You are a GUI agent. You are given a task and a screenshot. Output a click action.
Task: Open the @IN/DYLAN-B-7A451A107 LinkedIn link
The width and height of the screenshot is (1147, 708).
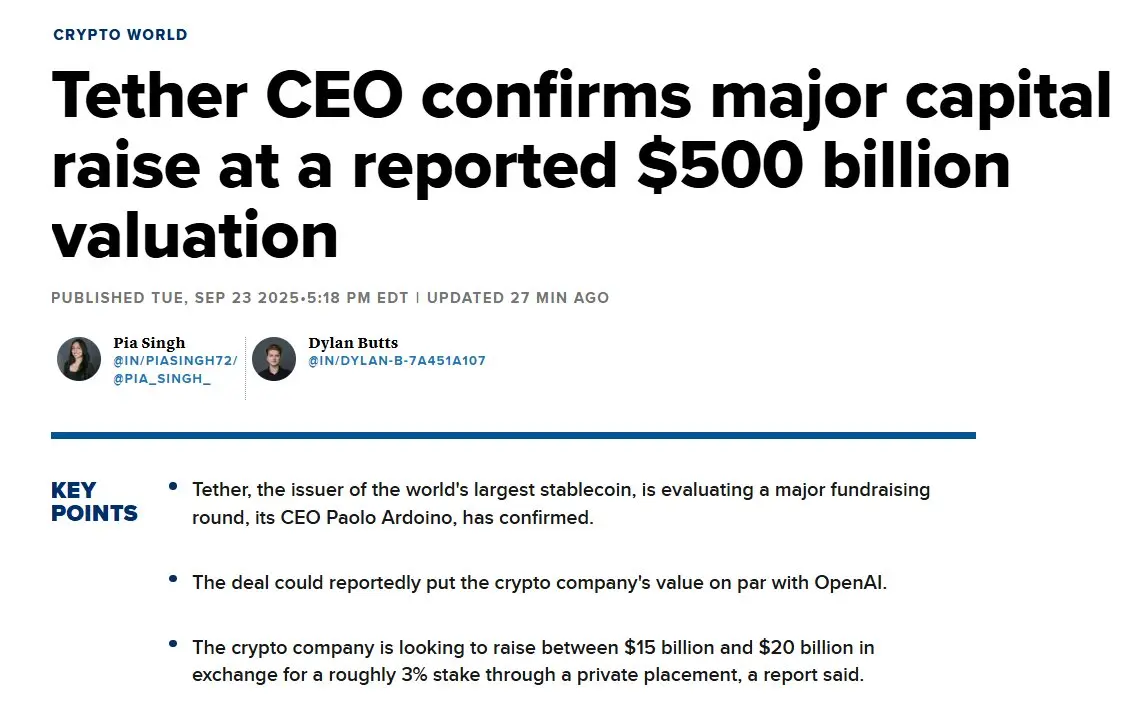tap(396, 361)
